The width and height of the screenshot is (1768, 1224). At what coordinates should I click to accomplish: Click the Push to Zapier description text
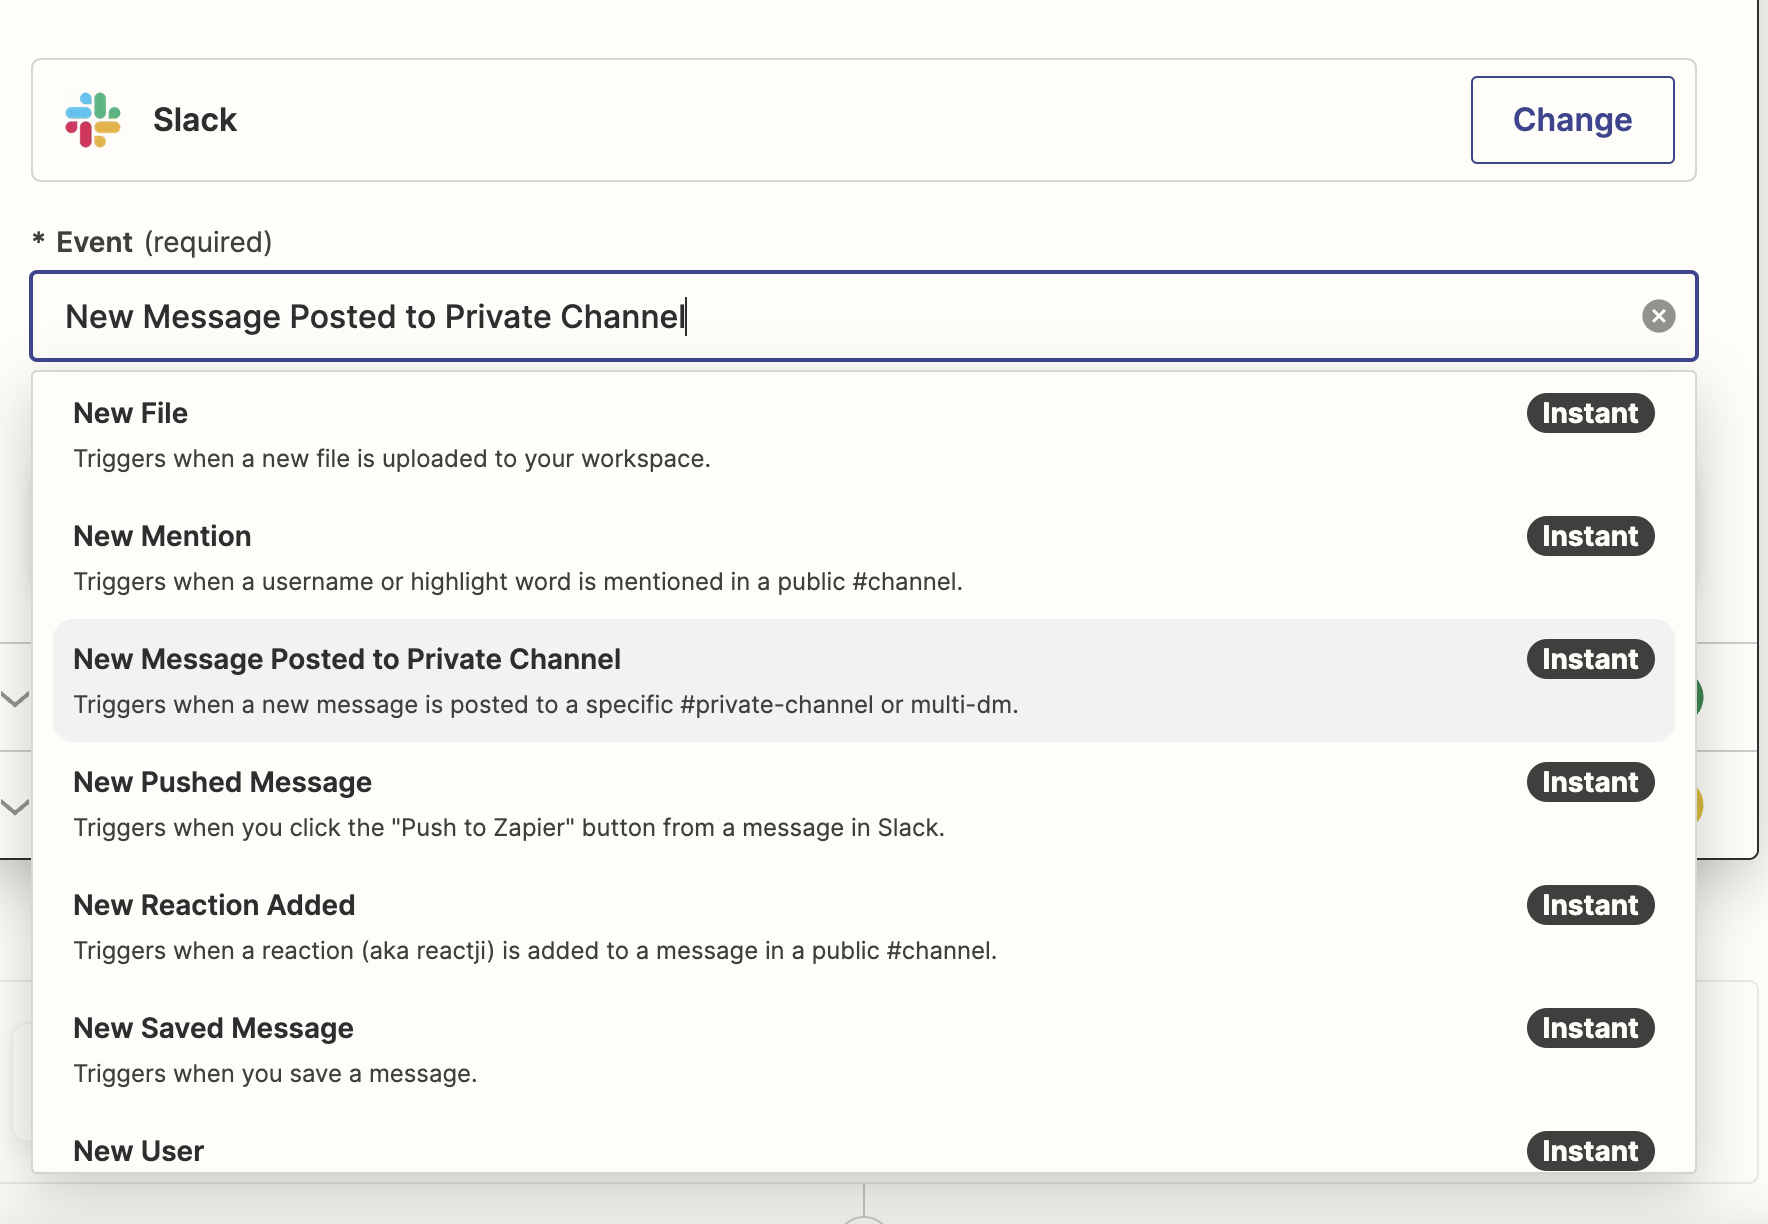pyautogui.click(x=509, y=828)
